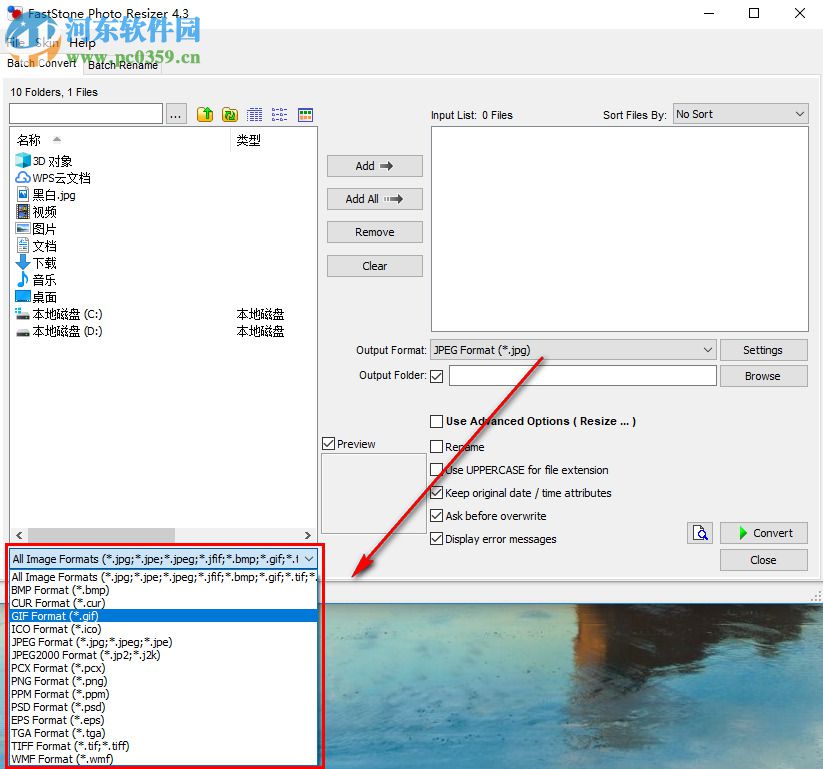Open the Sort Files By dropdown
Screen dimensions: 823x769
pos(741,114)
